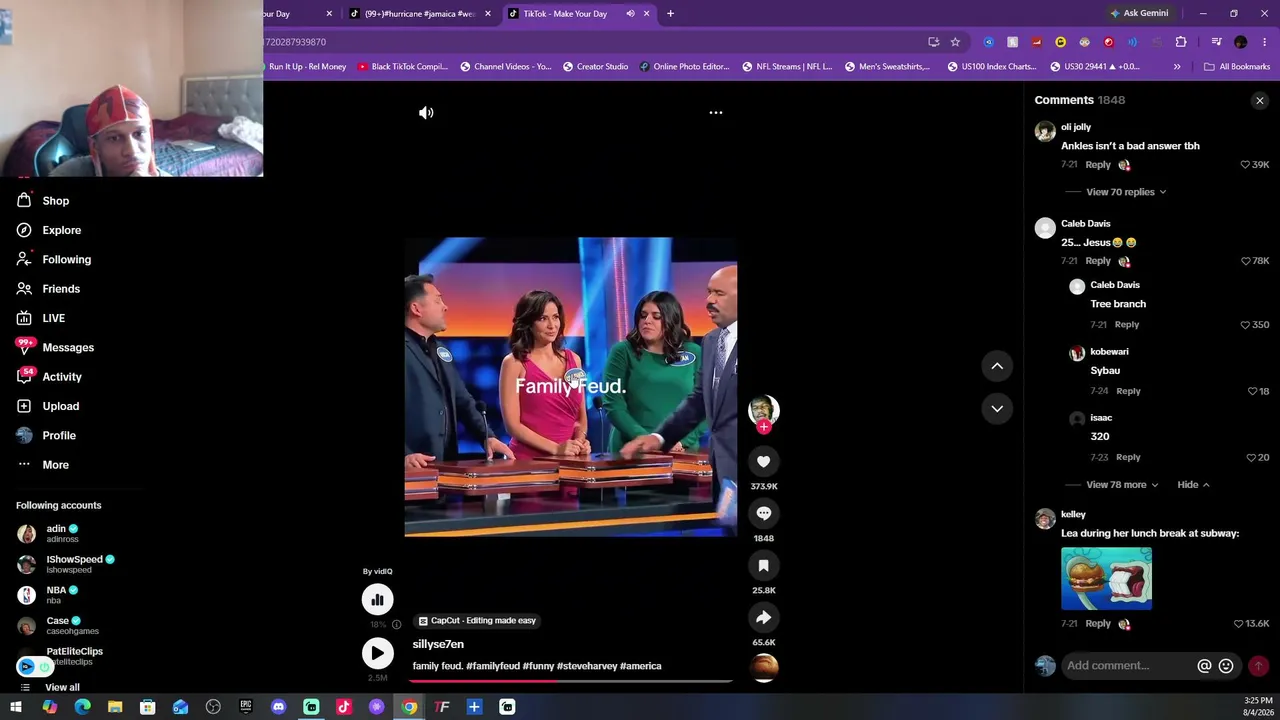This screenshot has width=1280, height=720.
Task: Like isaac's '320' reply
Action: tap(1252, 458)
